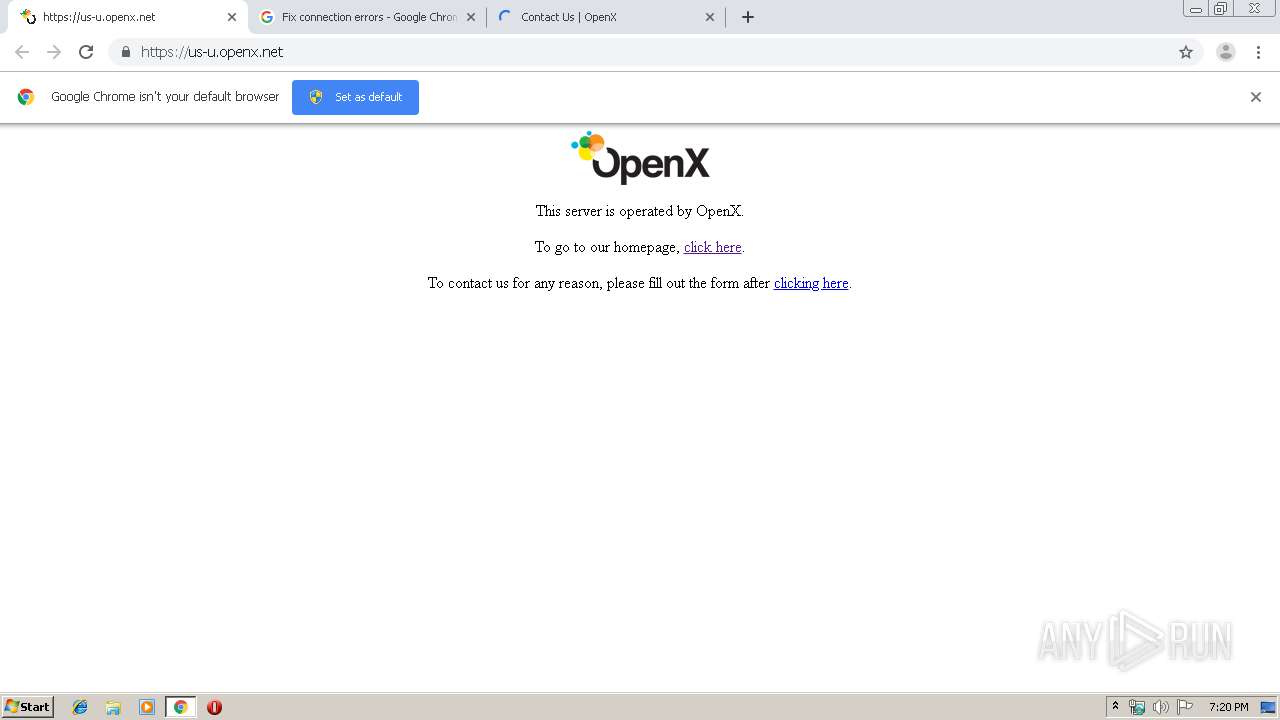Minimize the Chrome window
1280x720 pixels.
[x=1196, y=9]
